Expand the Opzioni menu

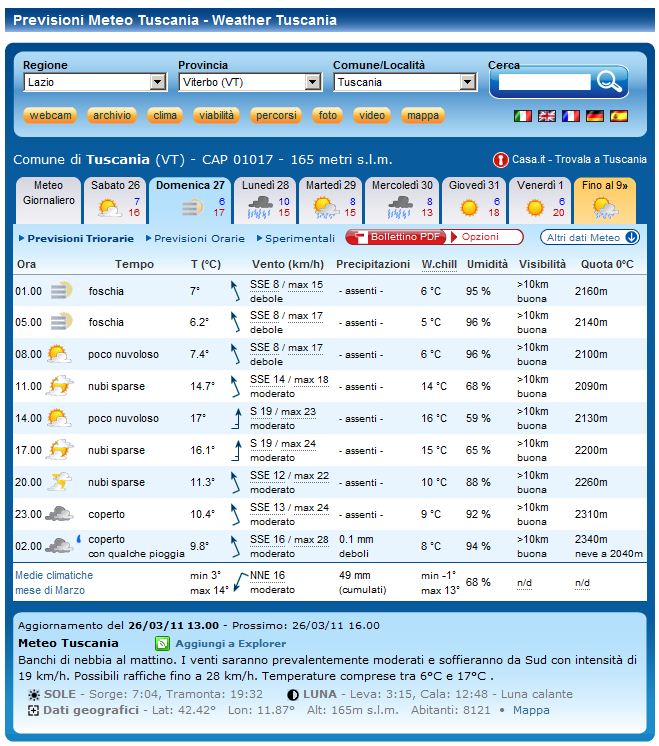(486, 237)
